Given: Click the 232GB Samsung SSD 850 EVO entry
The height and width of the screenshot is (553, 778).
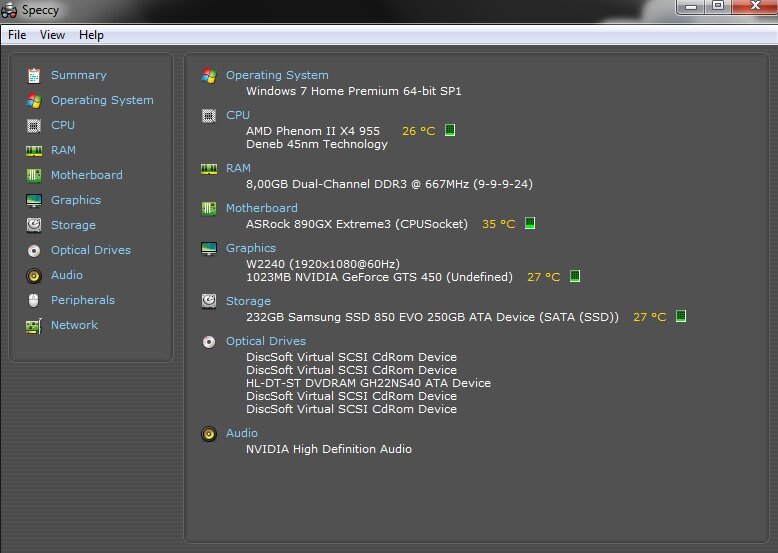Looking at the screenshot, I should point(433,317).
